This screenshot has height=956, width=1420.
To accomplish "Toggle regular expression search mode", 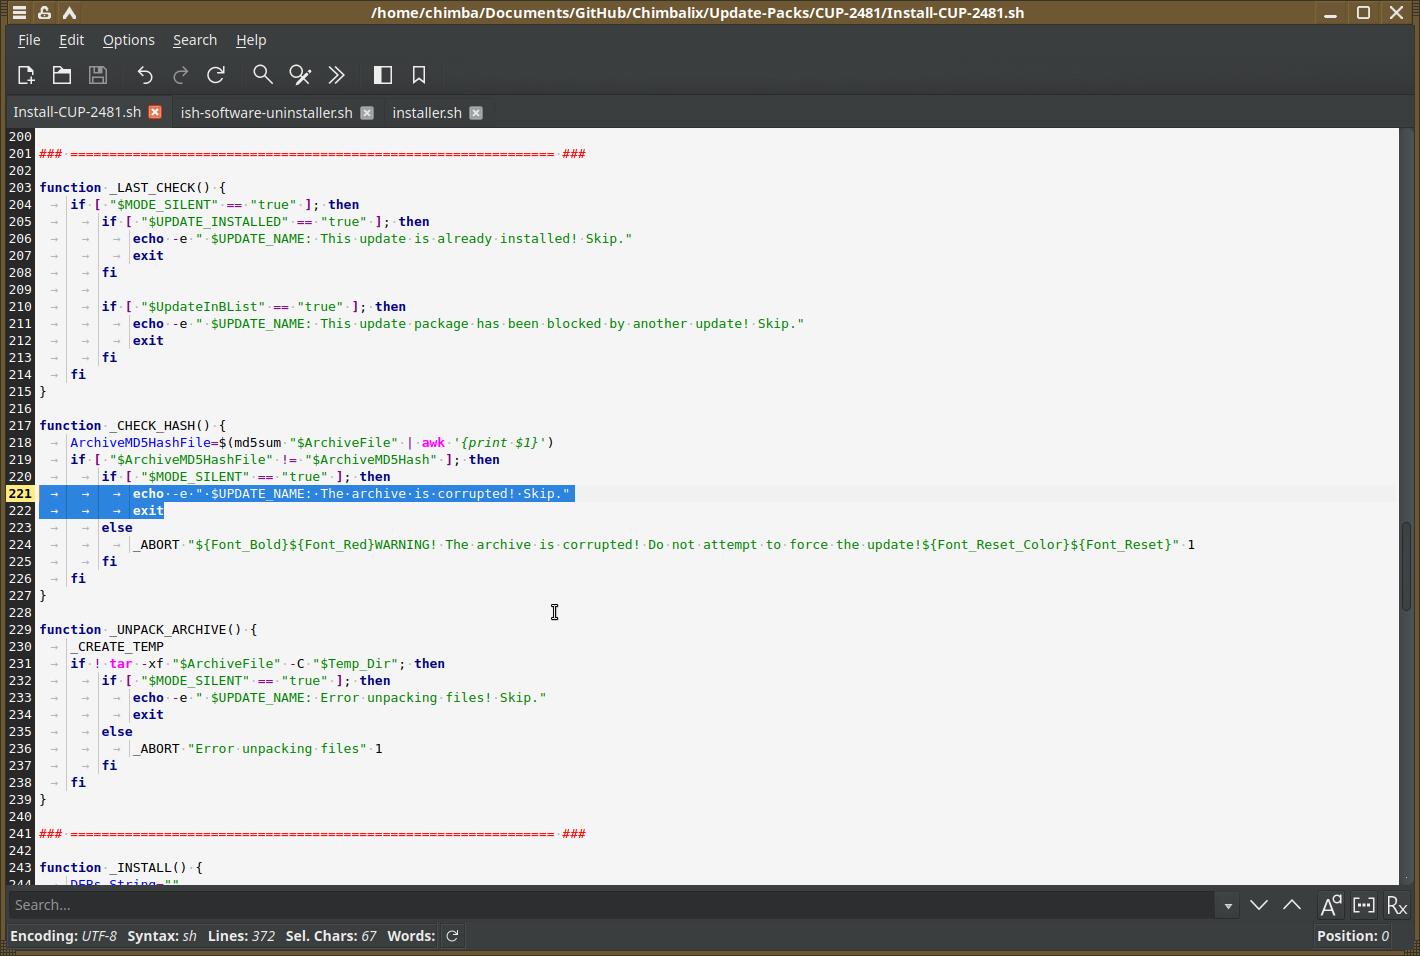I will pyautogui.click(x=1397, y=905).
